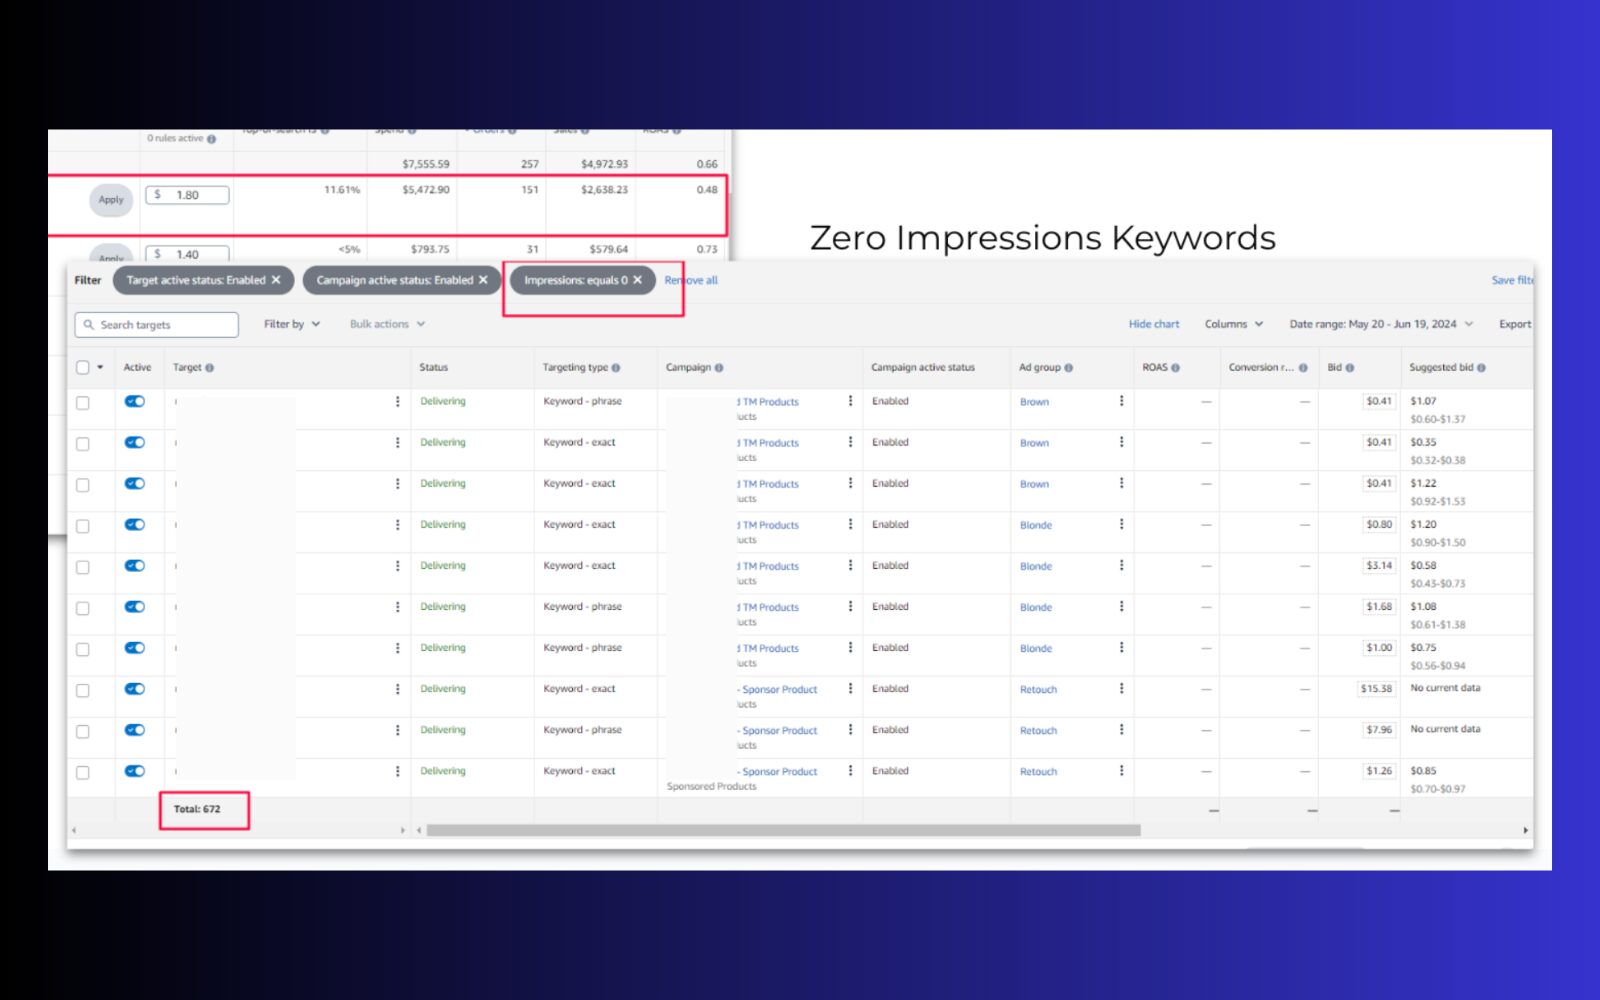Open Brown ad group in $1.07 suggested bid row
The image size is (1600, 1000).
pyautogui.click(x=1034, y=402)
